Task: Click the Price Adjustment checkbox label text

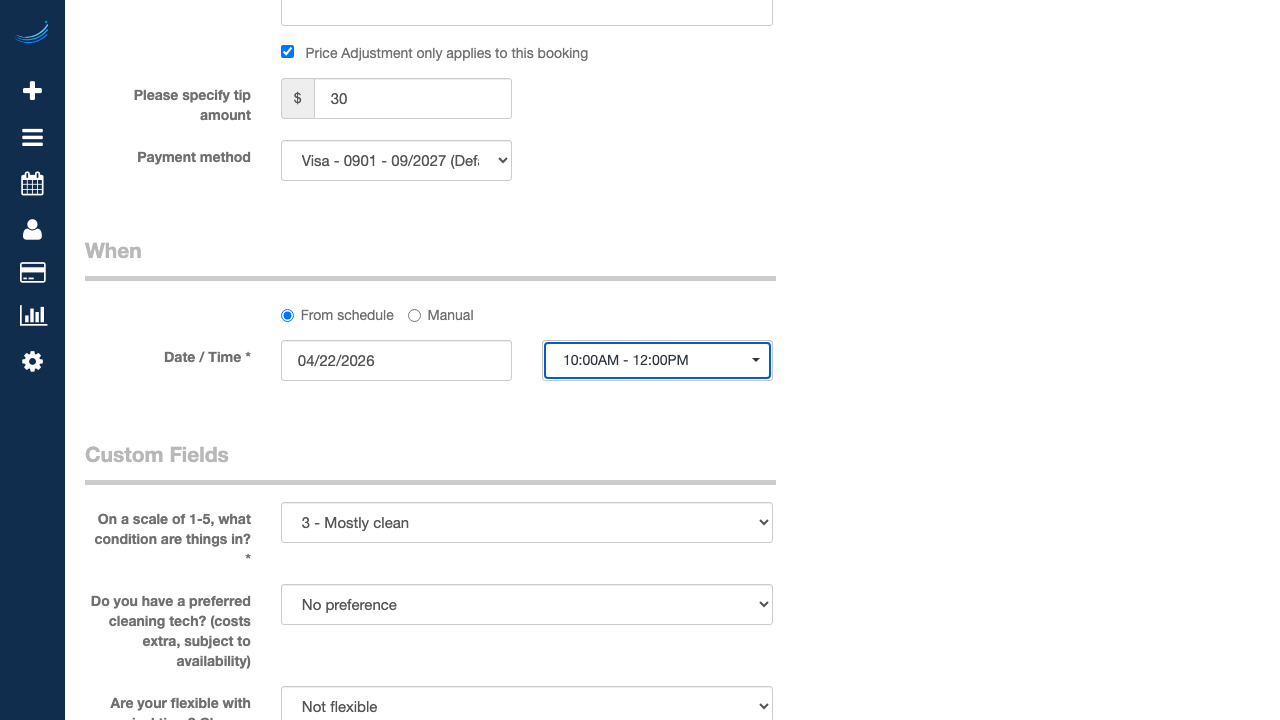Action: (446, 53)
